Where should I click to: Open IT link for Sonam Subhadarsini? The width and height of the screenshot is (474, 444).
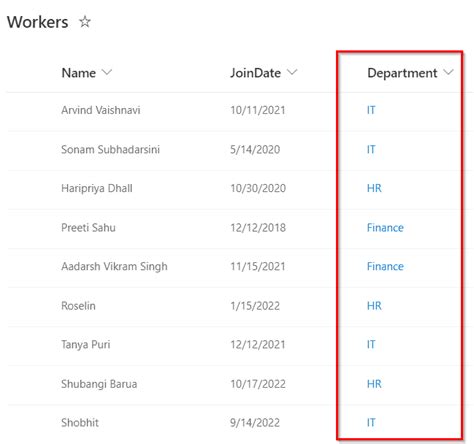point(371,149)
